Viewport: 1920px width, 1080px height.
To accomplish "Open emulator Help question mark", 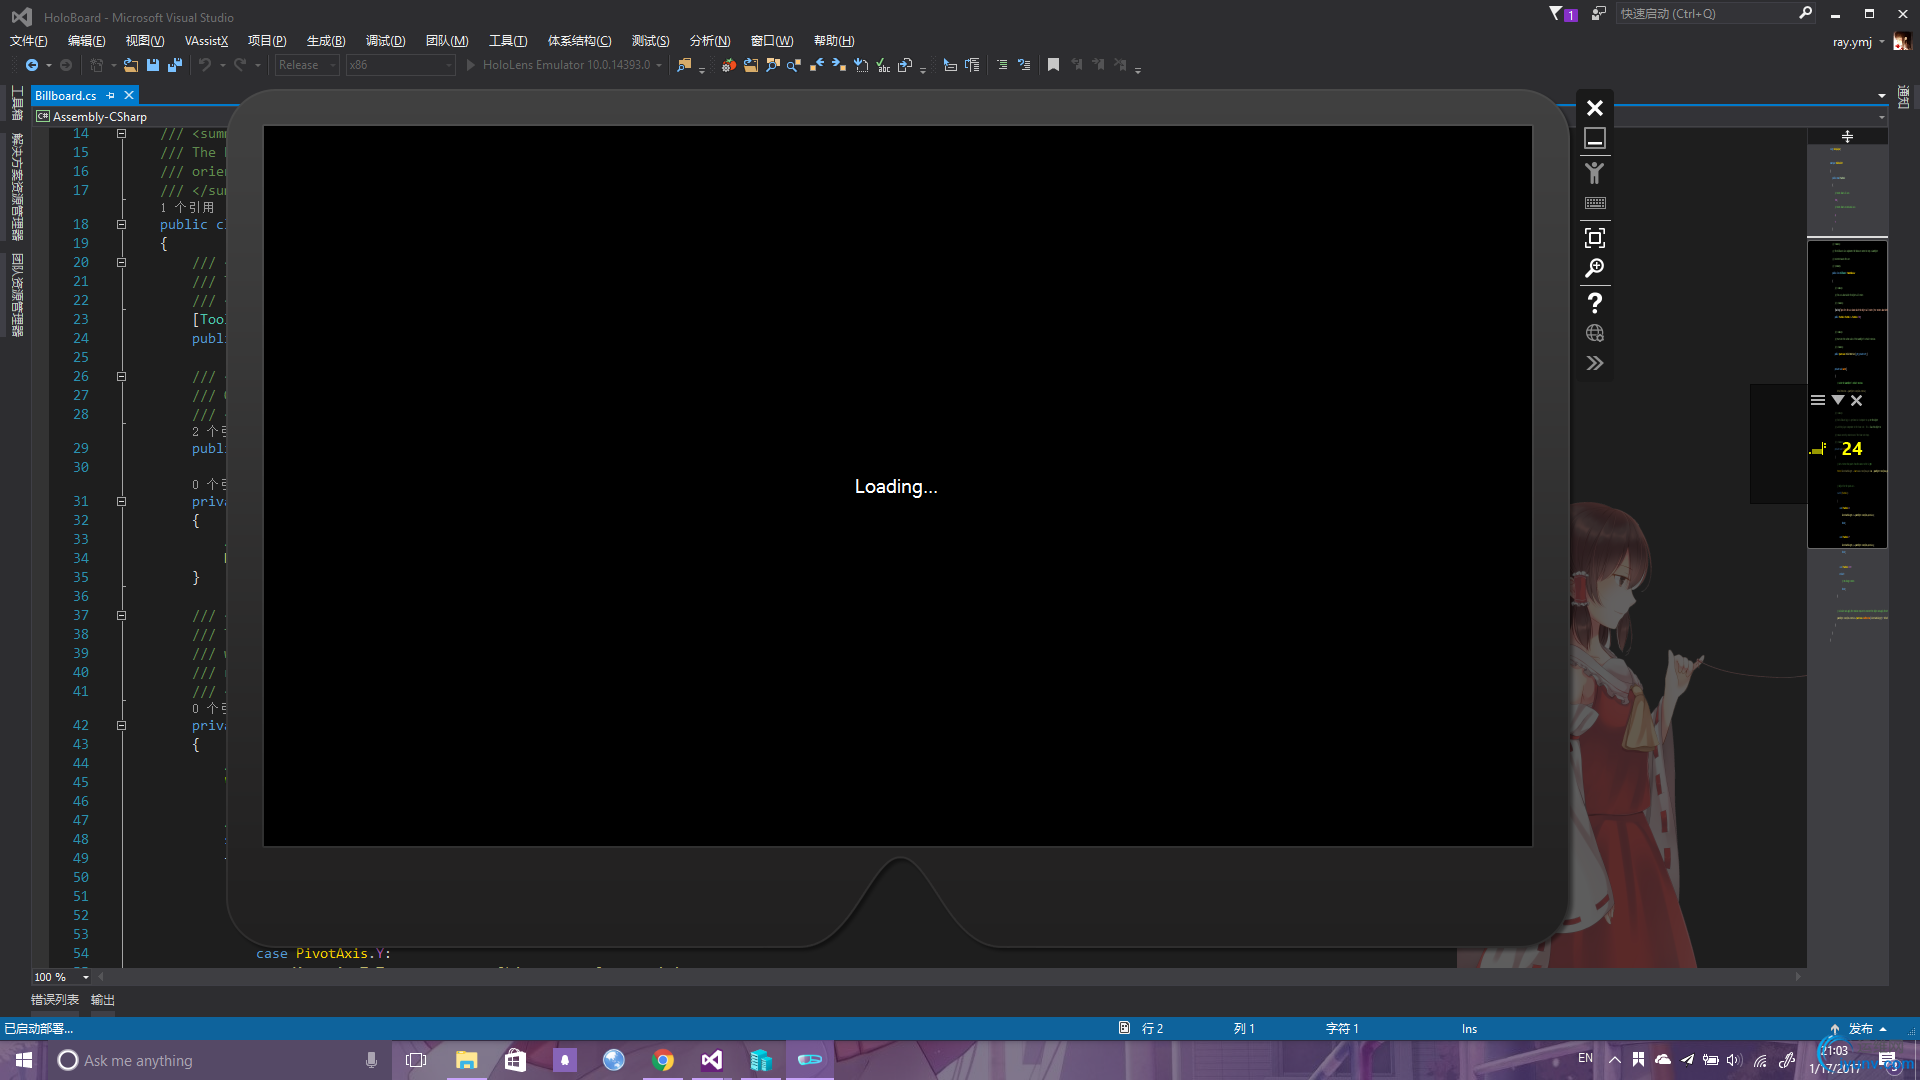I will point(1595,302).
